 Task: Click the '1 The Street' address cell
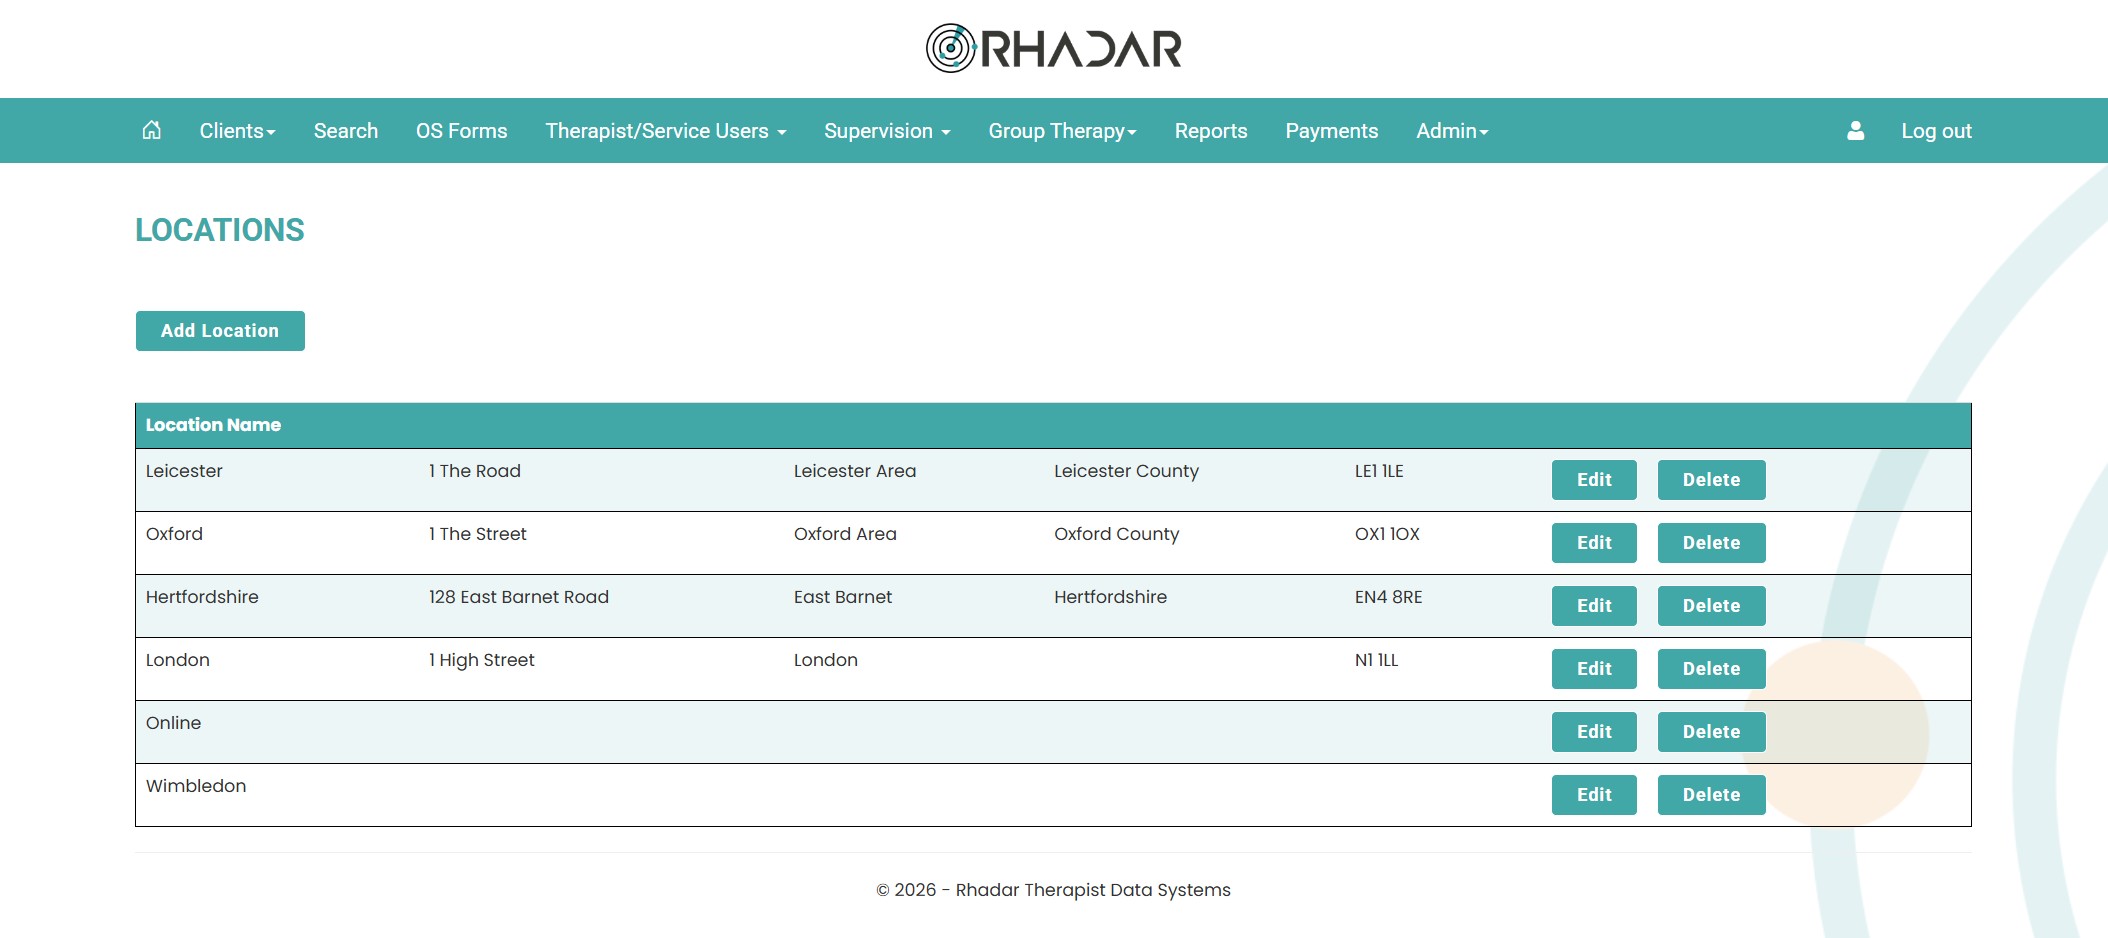478,534
